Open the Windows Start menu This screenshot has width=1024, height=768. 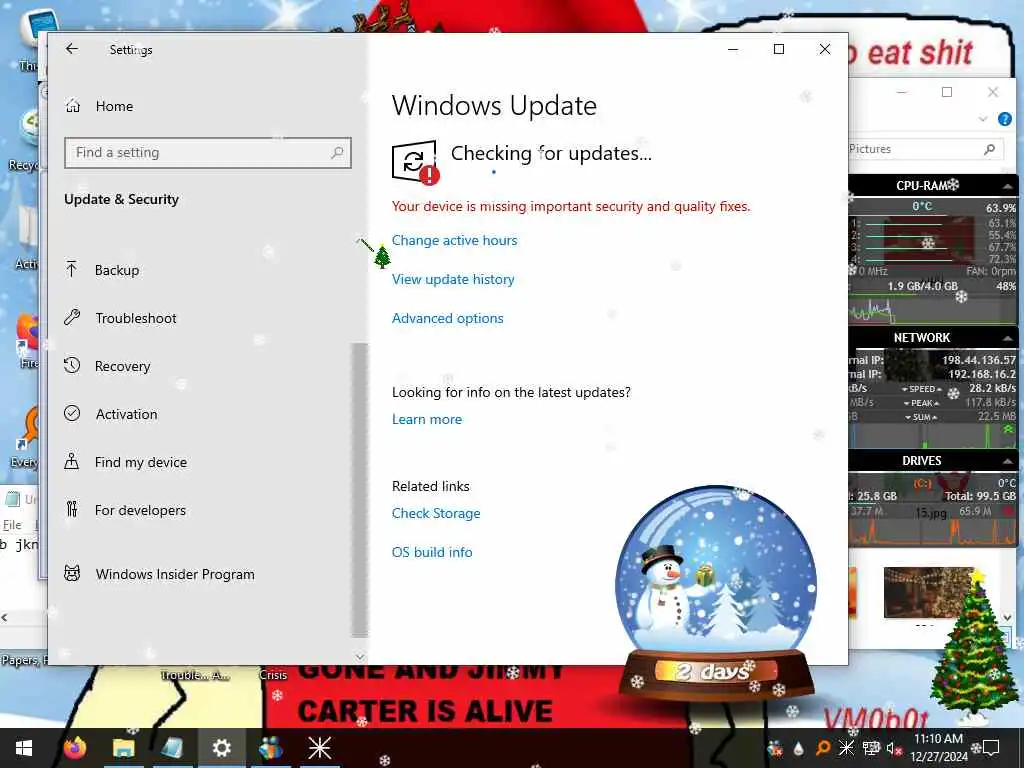(24, 748)
